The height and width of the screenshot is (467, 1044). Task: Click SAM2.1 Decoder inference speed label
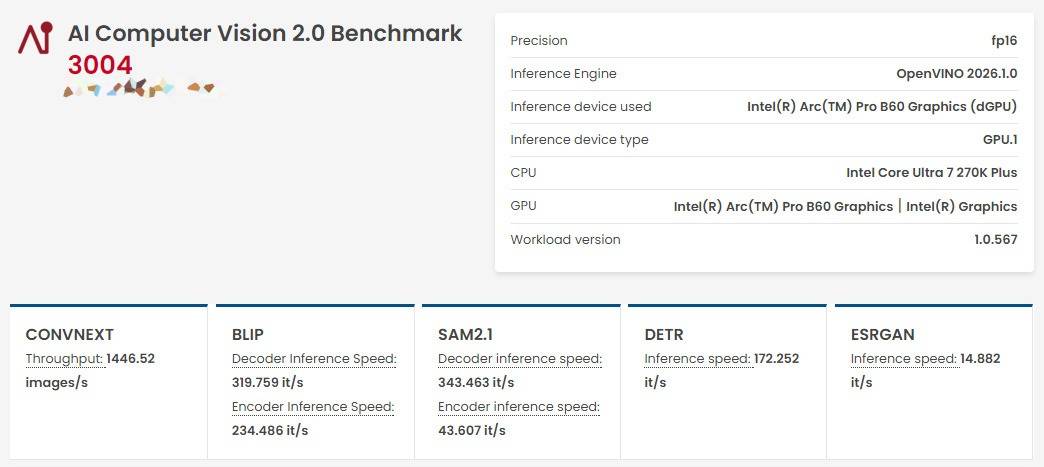[520, 359]
